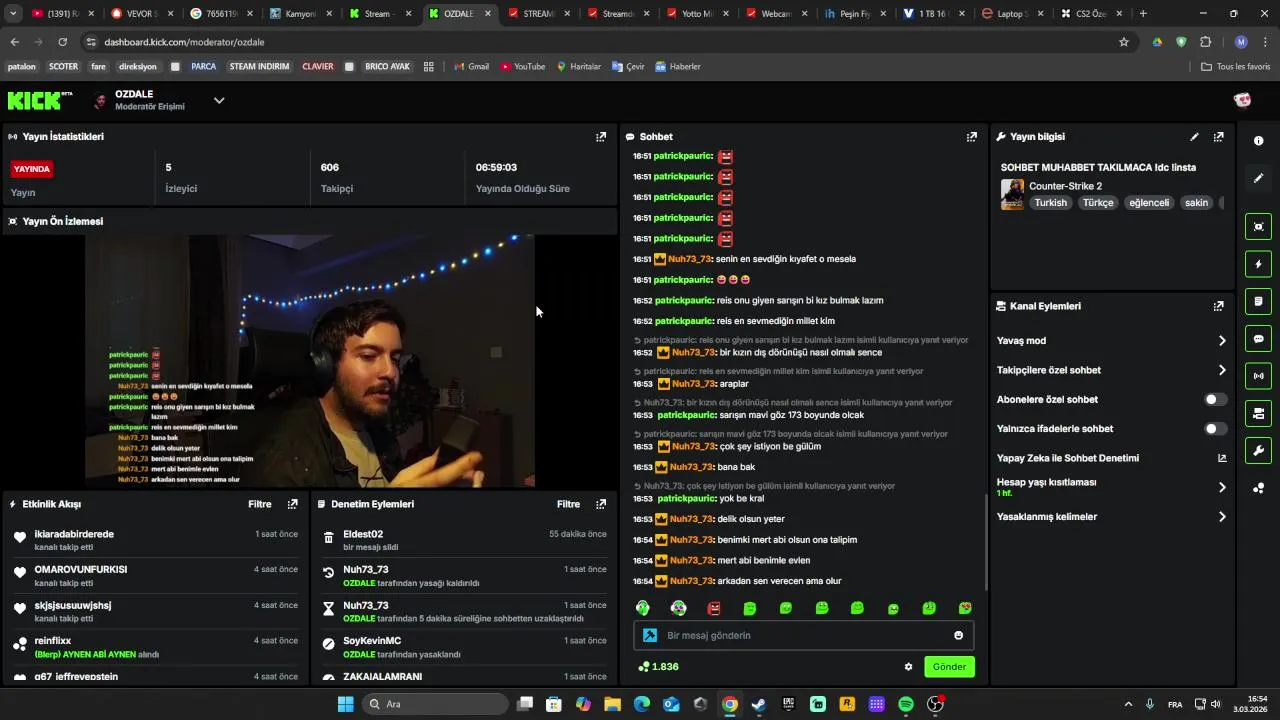Insert the heart-eyes emote at row end
Viewport: 1280px width, 720px height.
(965, 608)
